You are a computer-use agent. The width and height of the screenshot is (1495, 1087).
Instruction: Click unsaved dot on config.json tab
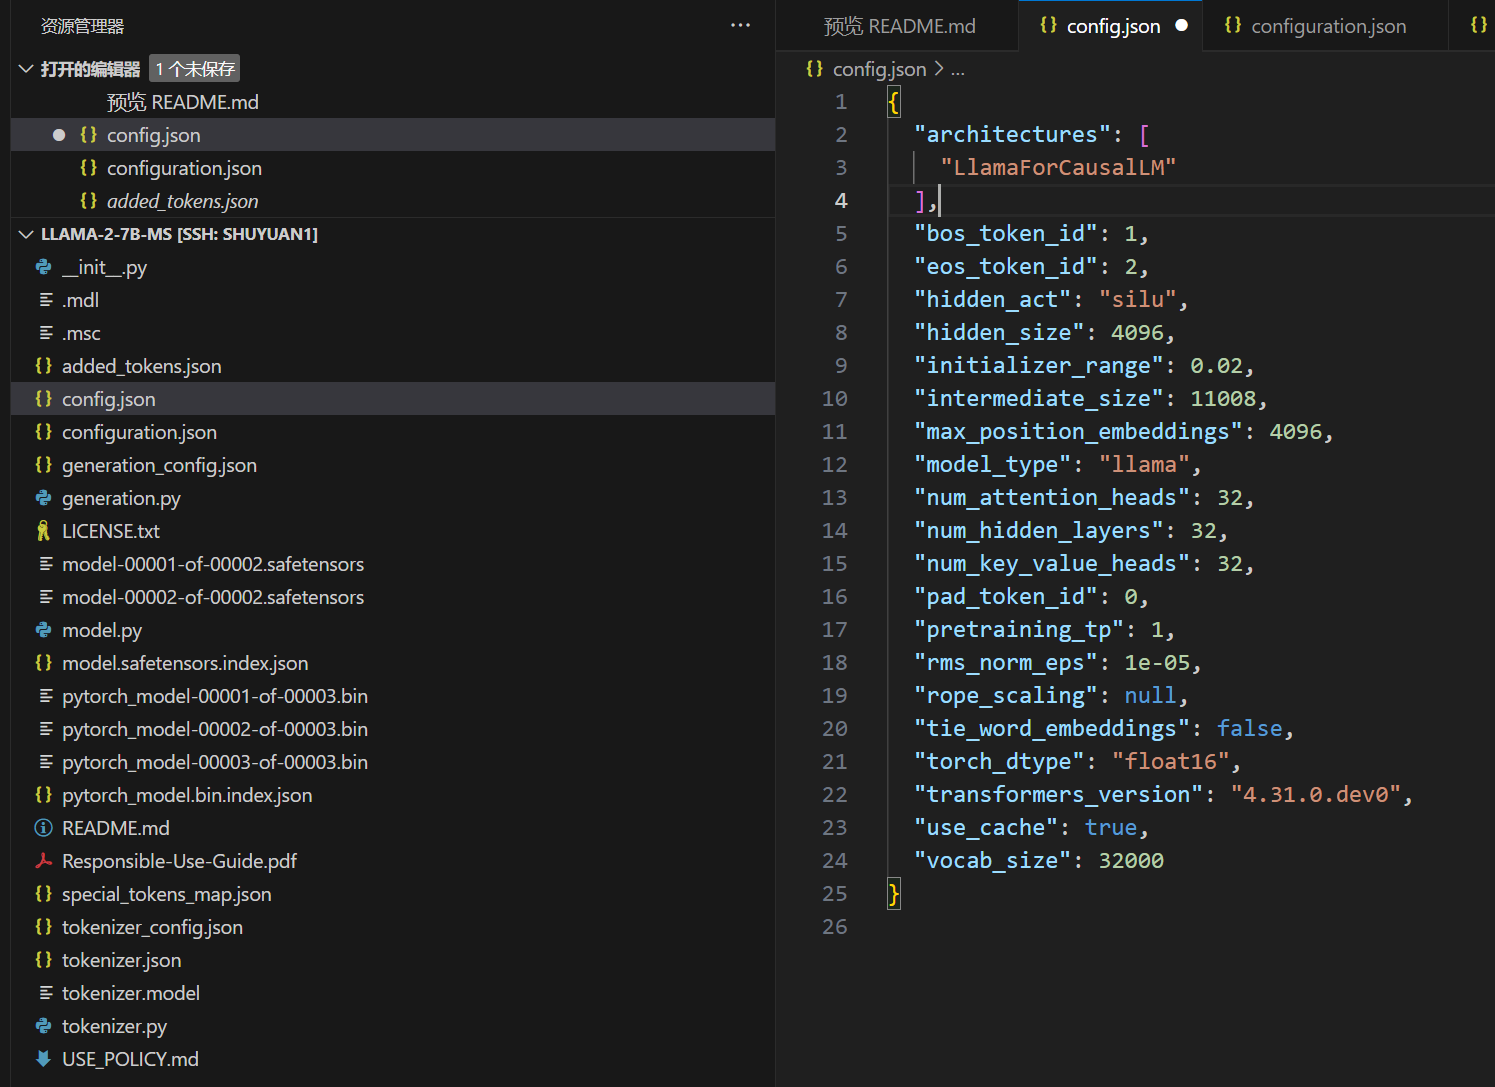click(1182, 26)
